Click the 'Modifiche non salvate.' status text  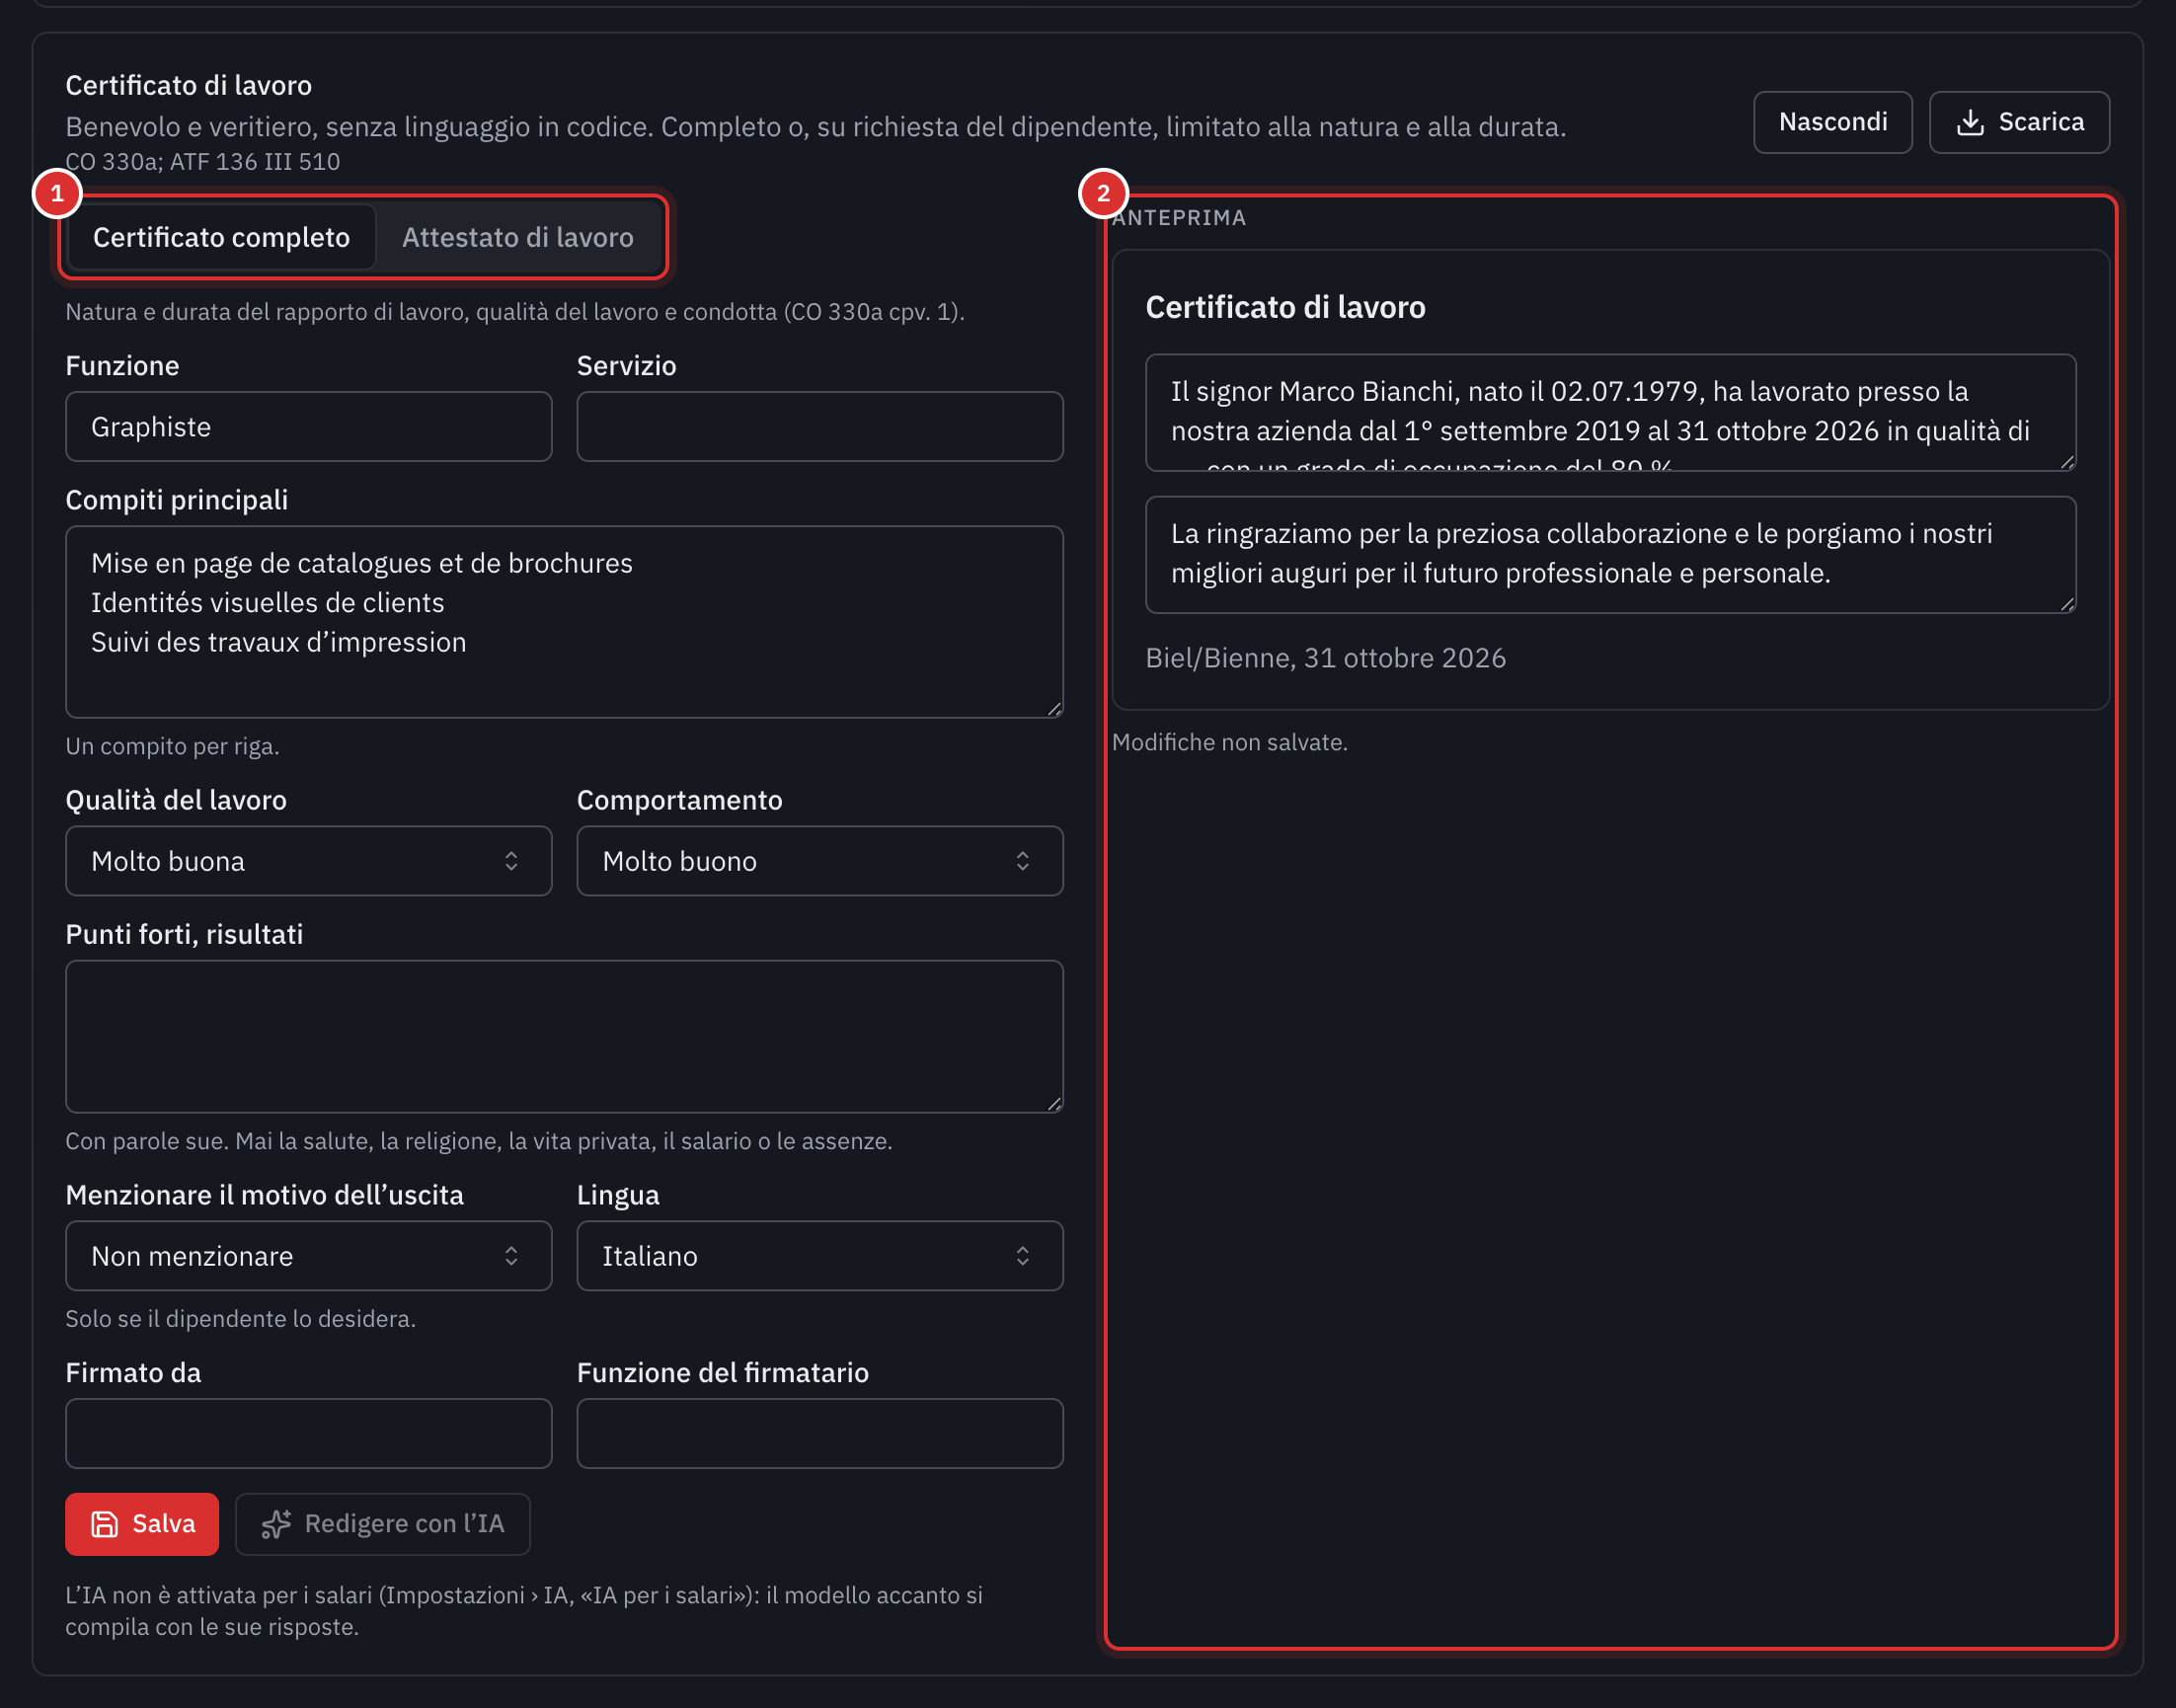(x=1229, y=742)
